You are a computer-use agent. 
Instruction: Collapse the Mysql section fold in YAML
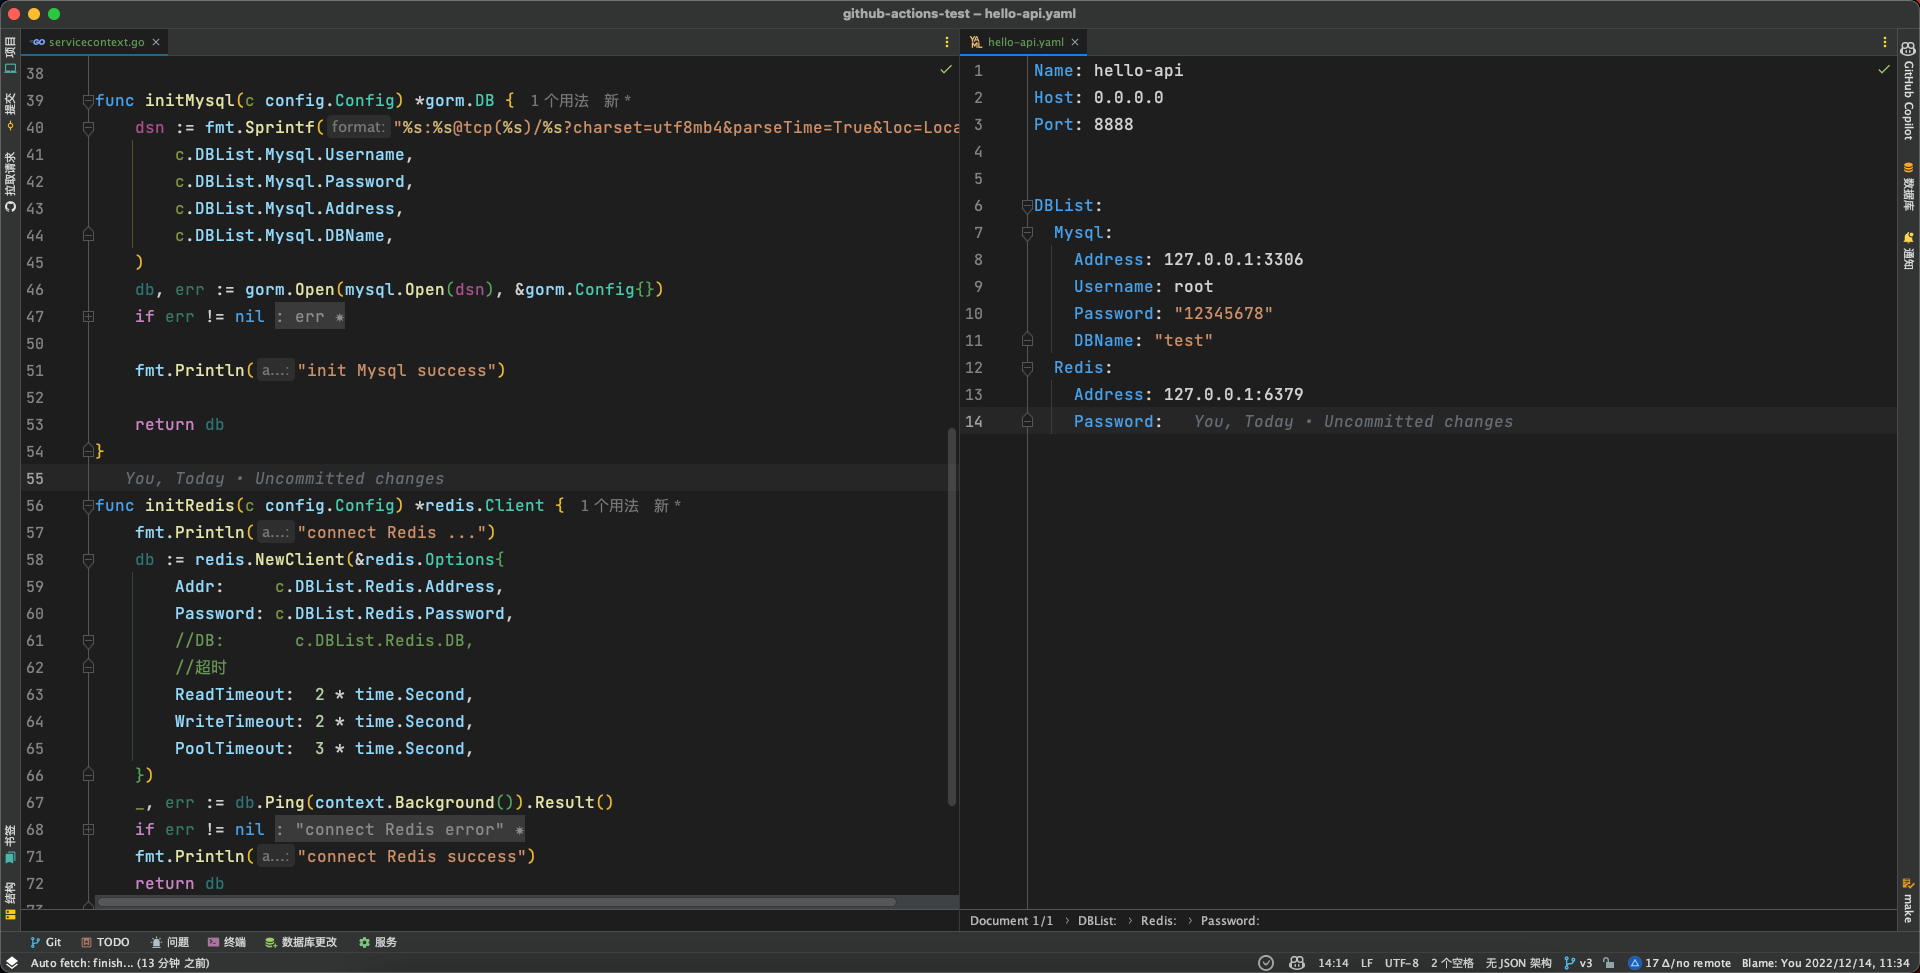(1027, 233)
